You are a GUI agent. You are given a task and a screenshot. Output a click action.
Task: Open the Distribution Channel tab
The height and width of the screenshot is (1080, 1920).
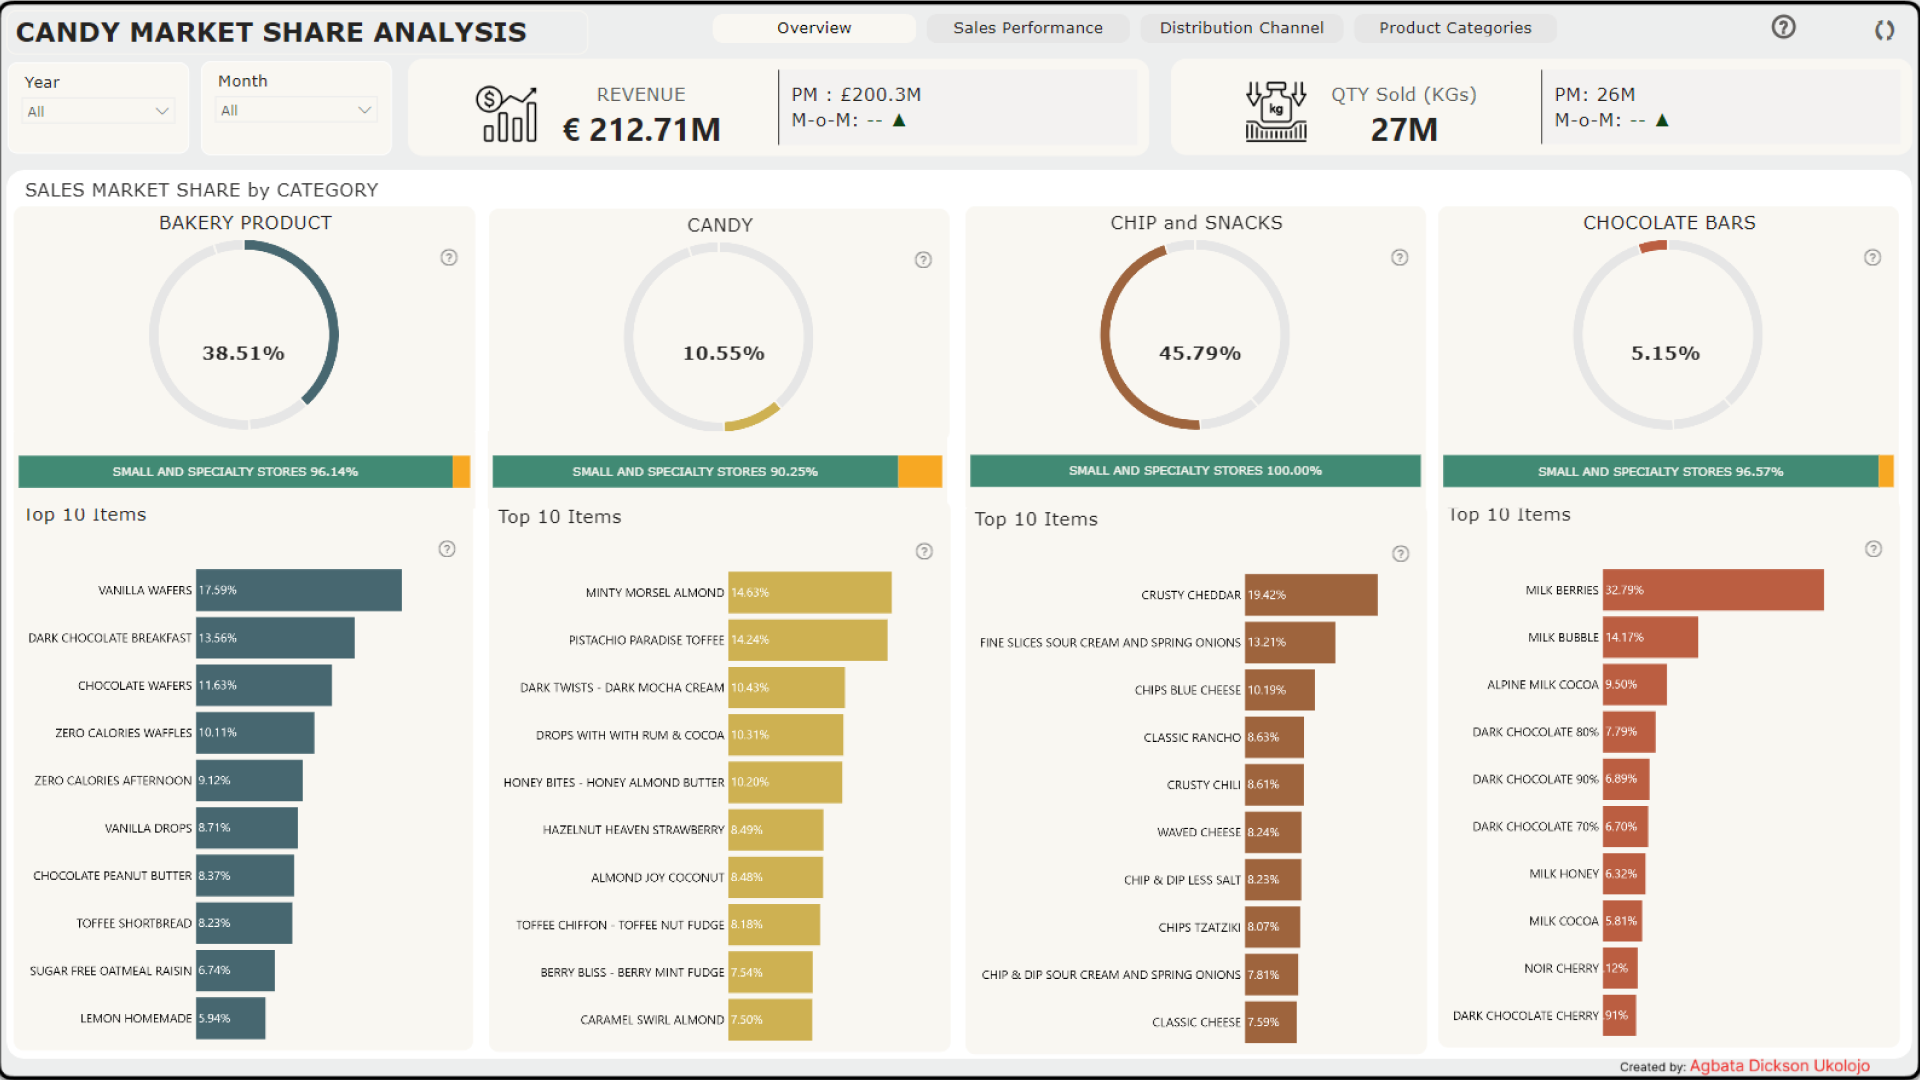pos(1241,28)
